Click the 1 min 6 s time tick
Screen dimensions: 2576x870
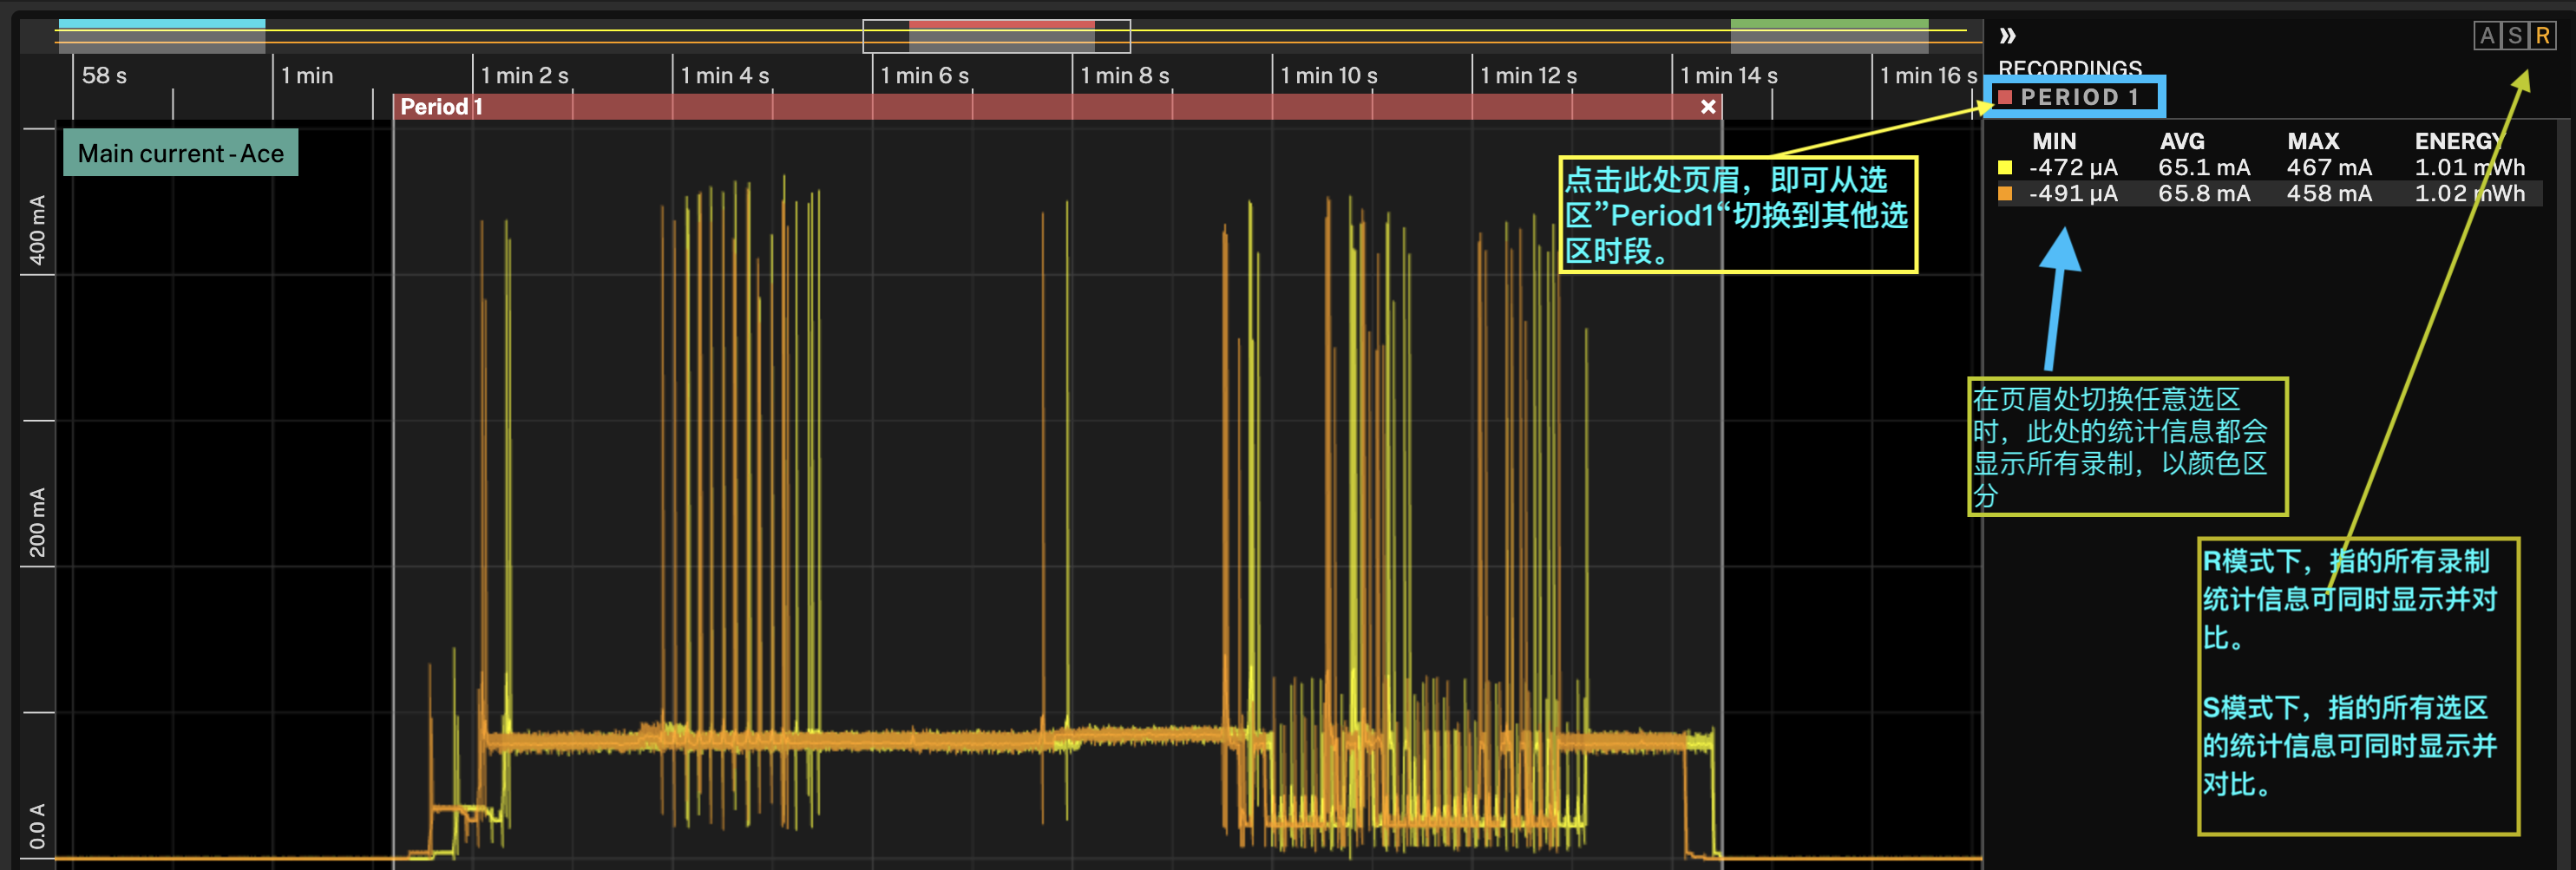(x=924, y=76)
